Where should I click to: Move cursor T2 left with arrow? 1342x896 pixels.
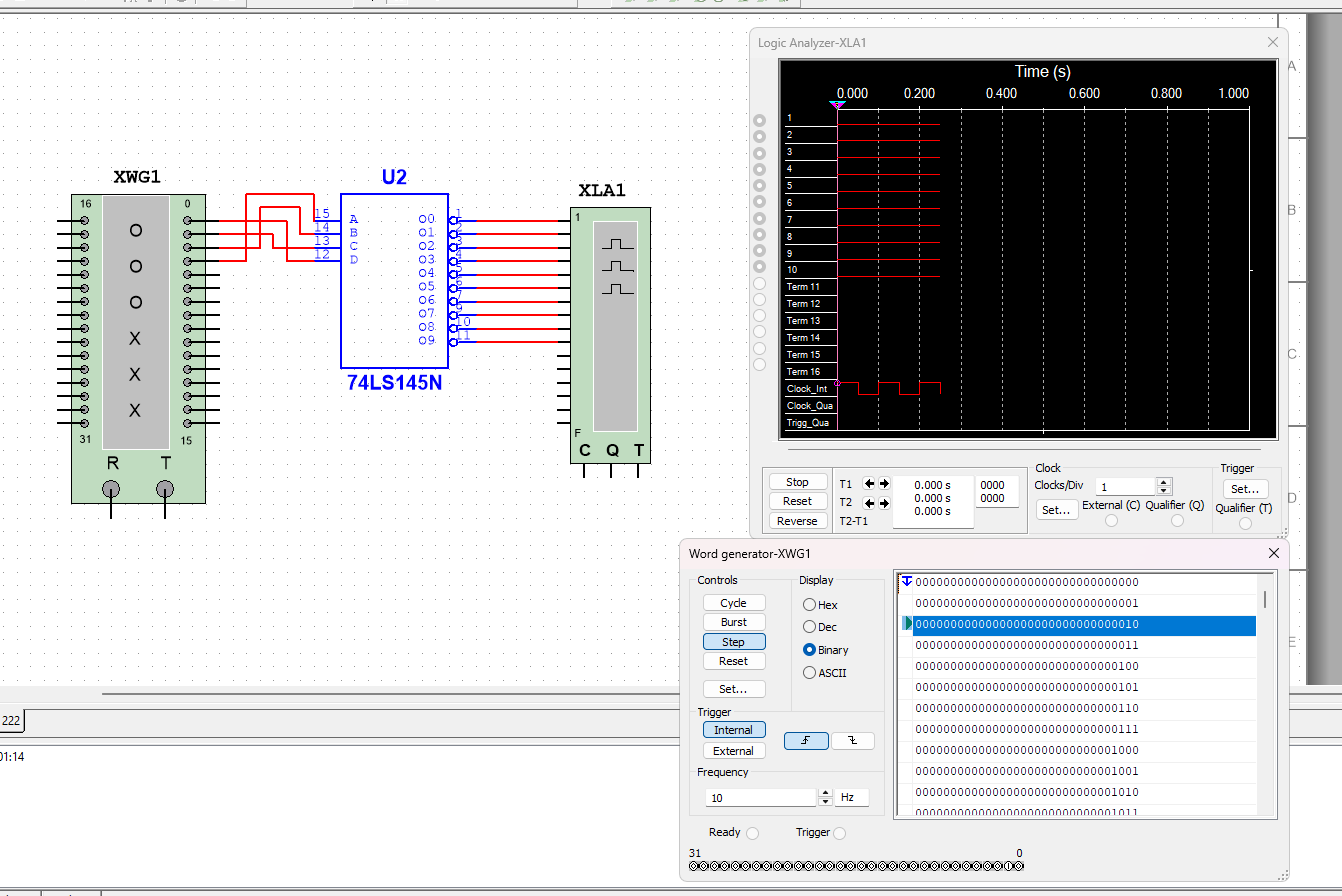point(869,503)
